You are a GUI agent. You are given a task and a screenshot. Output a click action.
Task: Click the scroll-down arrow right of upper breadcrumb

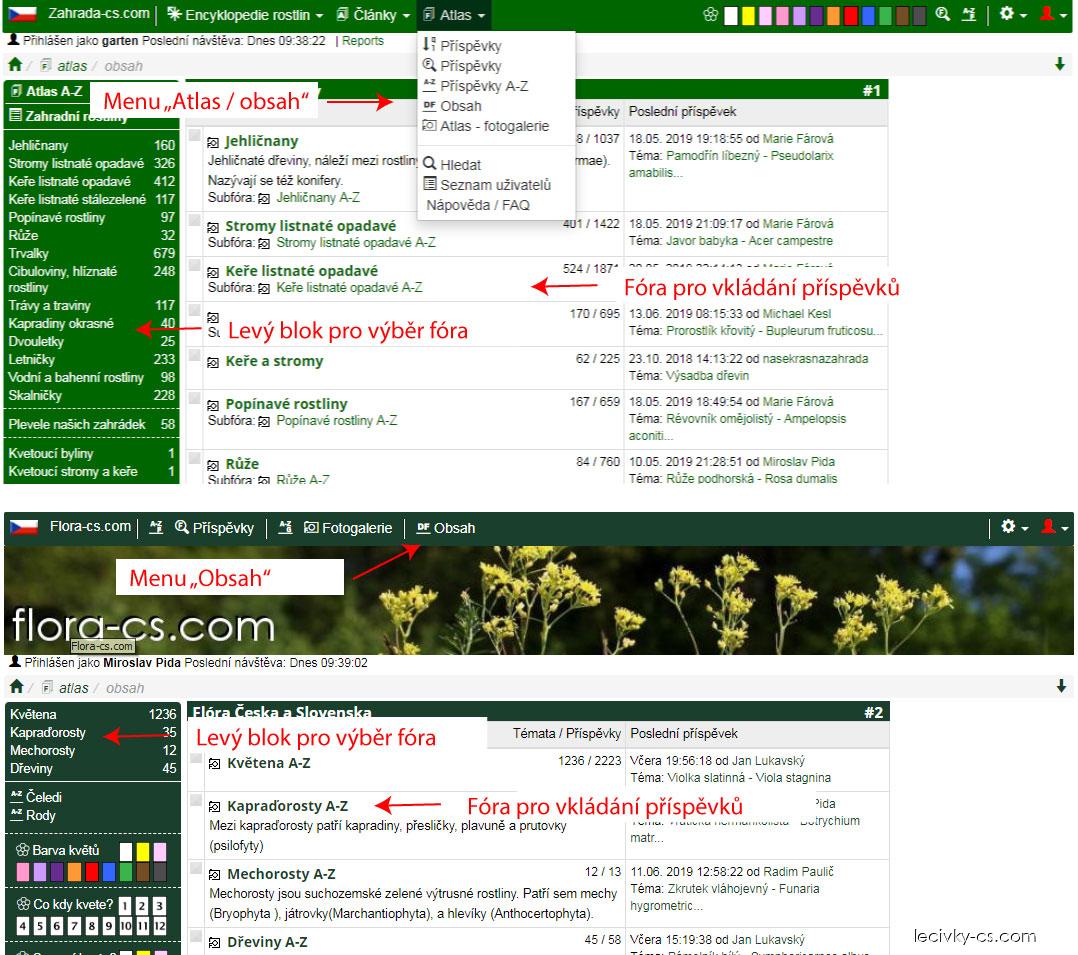coord(1060,65)
